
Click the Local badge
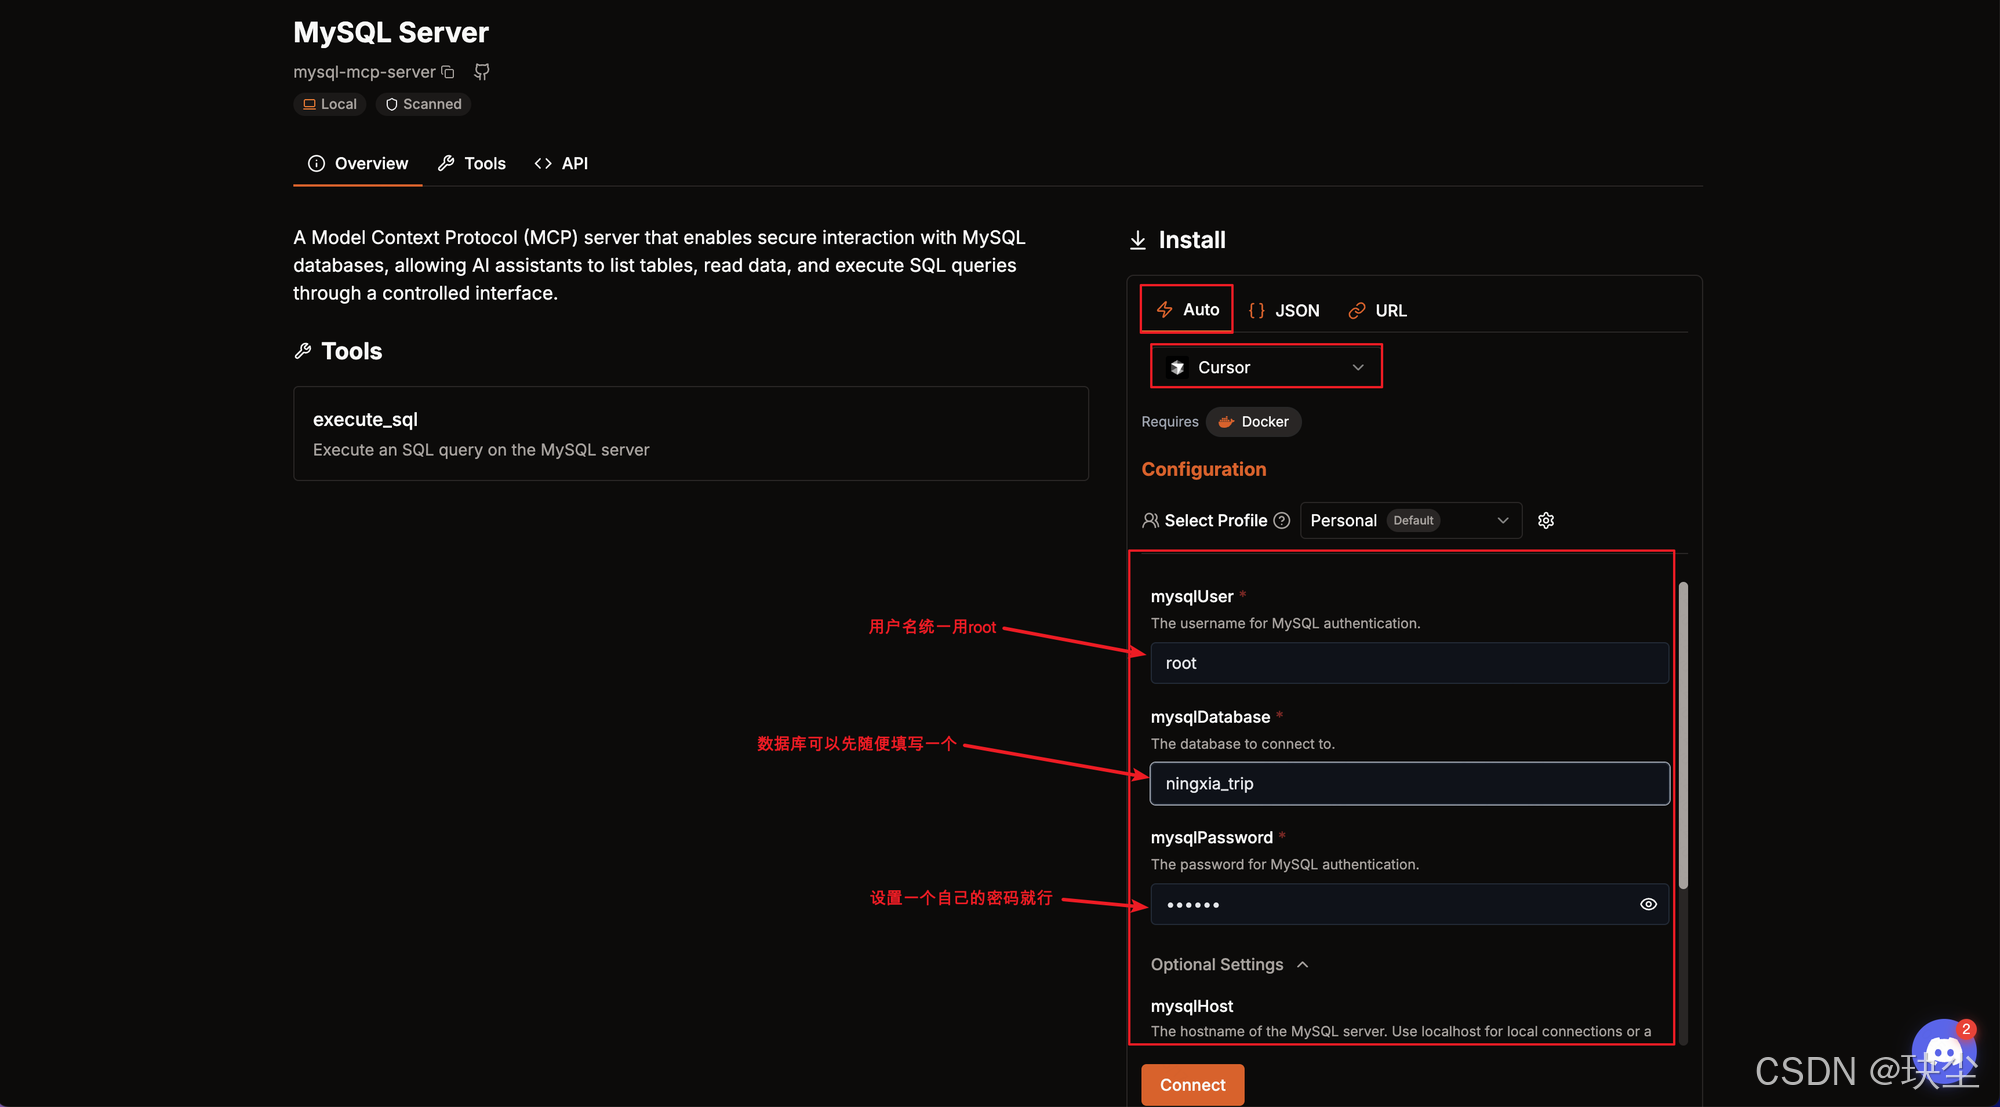330,104
